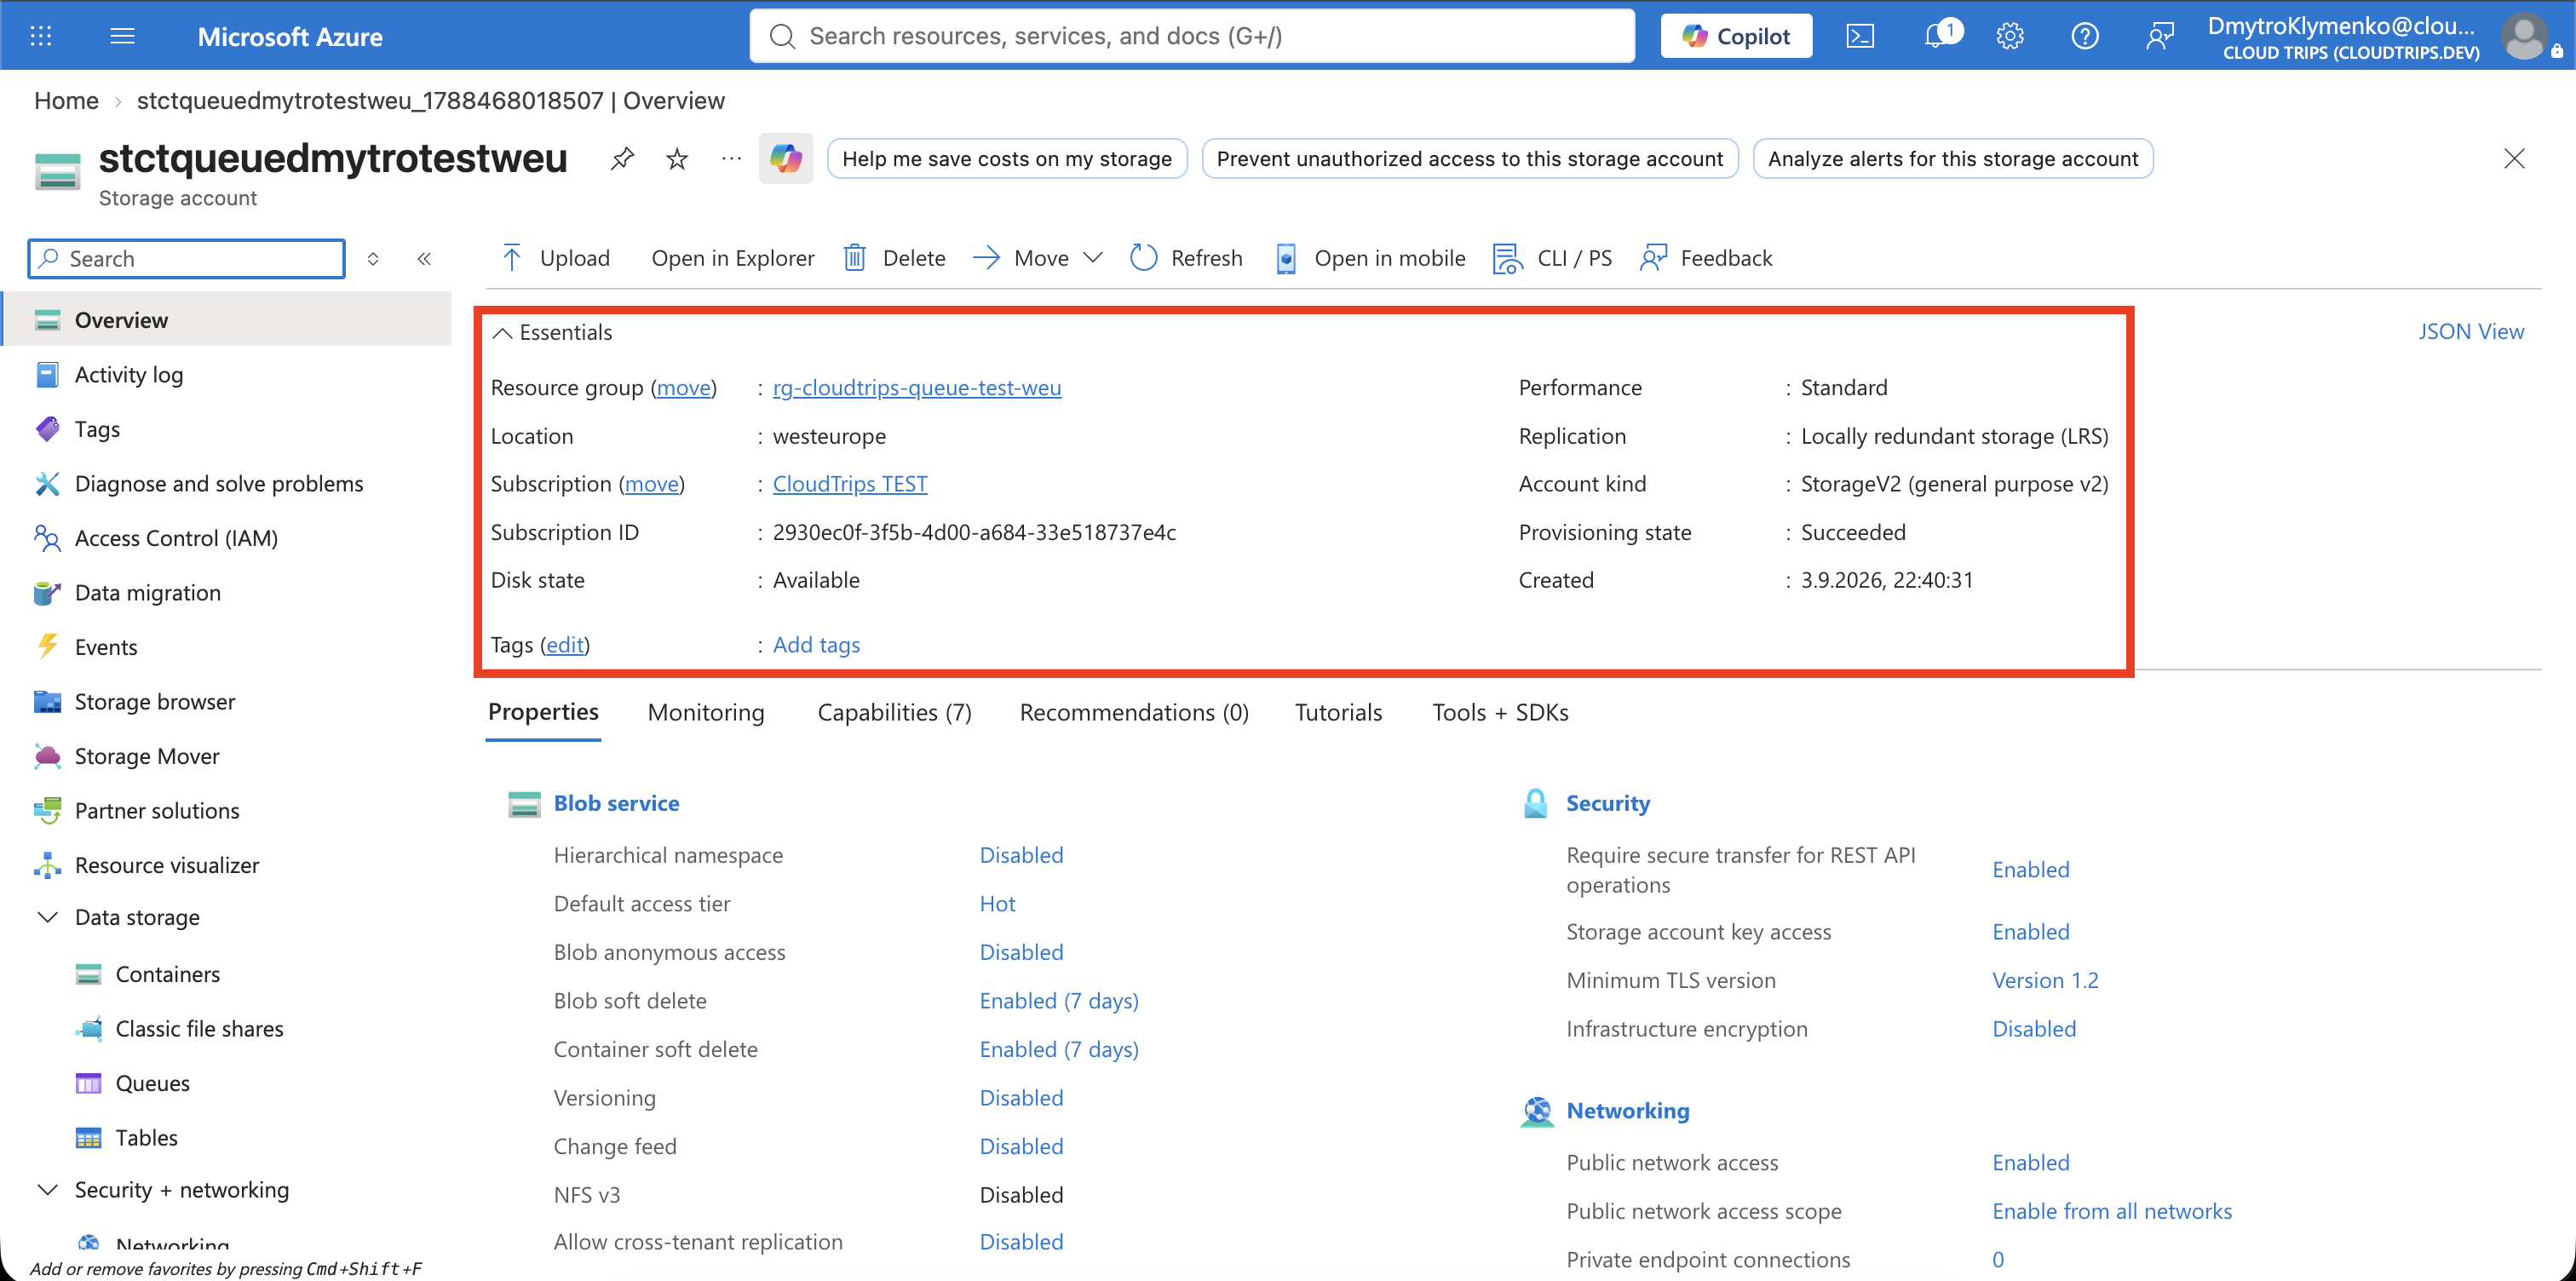The width and height of the screenshot is (2576, 1281).
Task: Open Cloud Shell terminal icon
Action: coord(1860,36)
